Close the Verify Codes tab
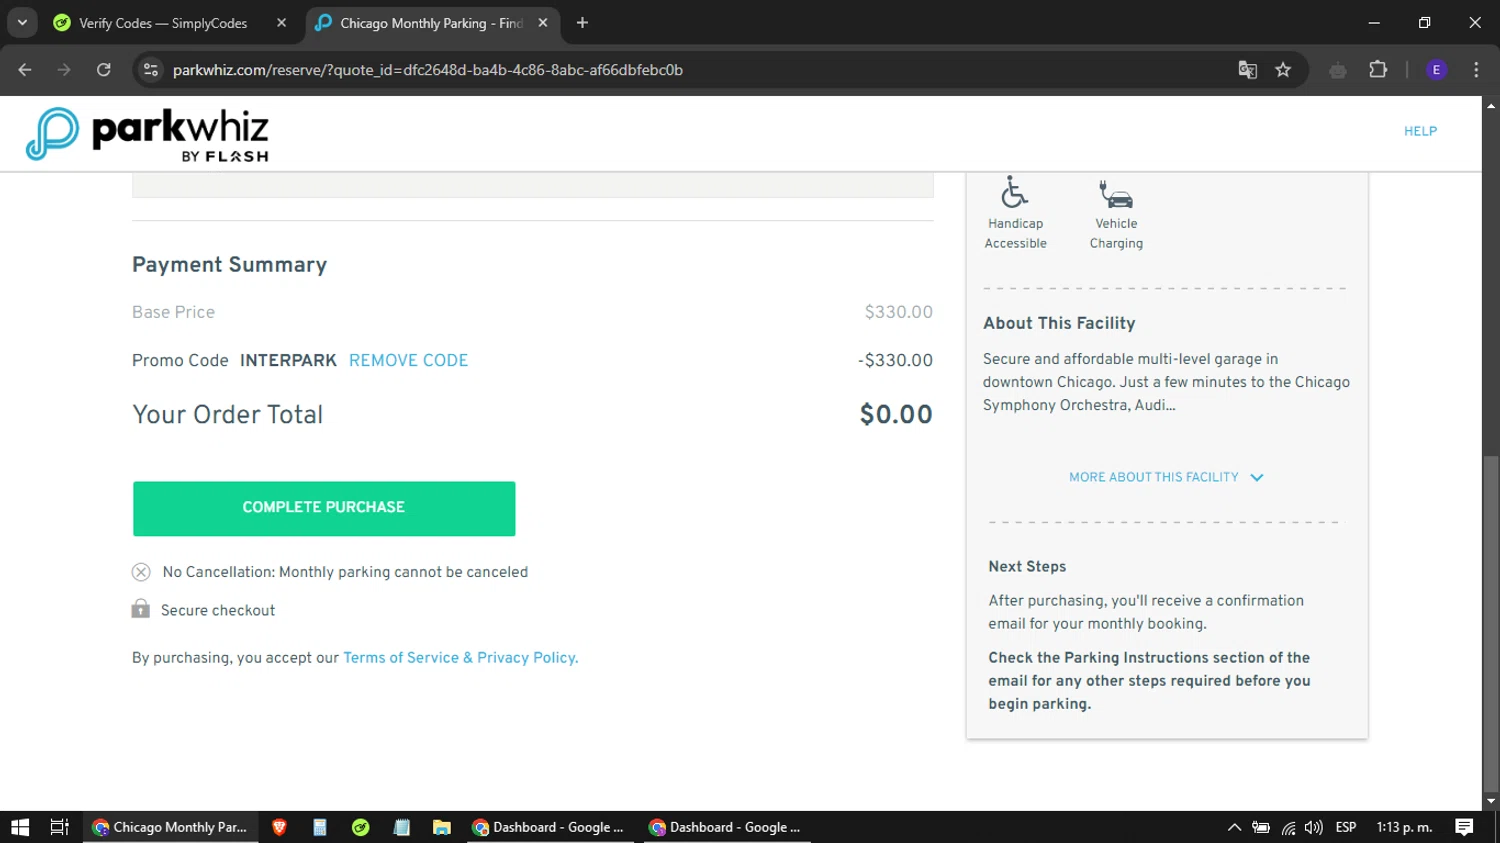Screen dimensions: 1500x843 (281, 23)
